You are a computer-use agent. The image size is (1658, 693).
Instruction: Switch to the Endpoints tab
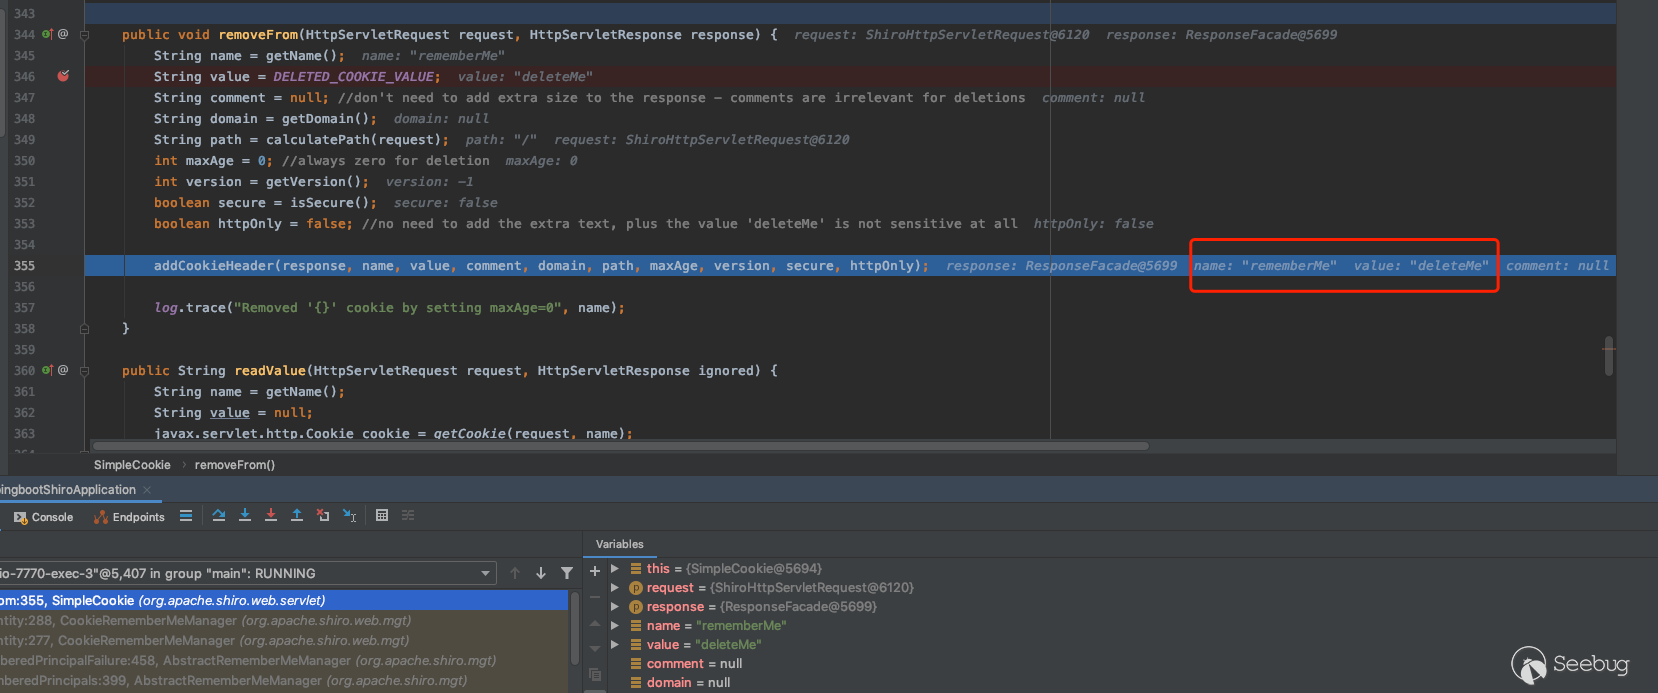pyautogui.click(x=129, y=517)
